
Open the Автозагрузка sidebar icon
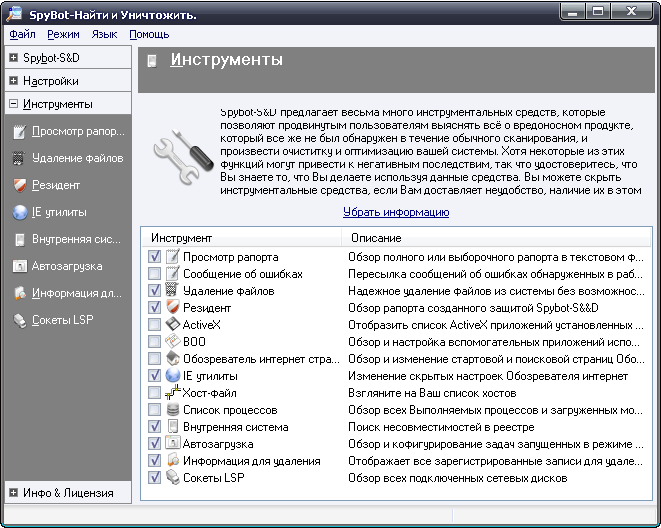pos(18,266)
